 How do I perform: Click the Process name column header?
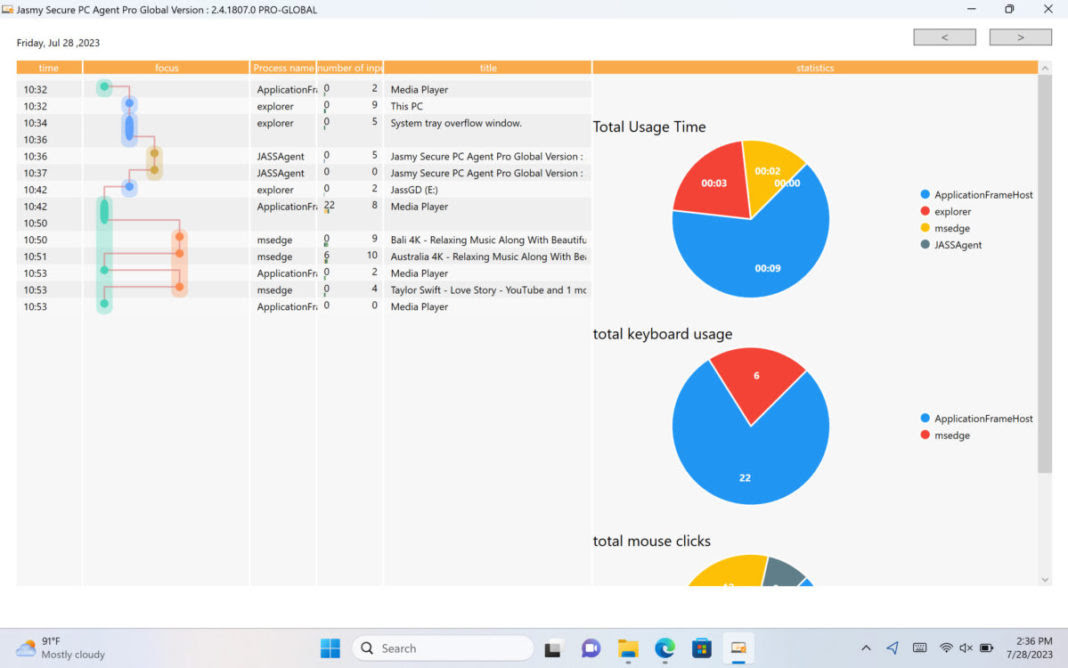[283, 67]
